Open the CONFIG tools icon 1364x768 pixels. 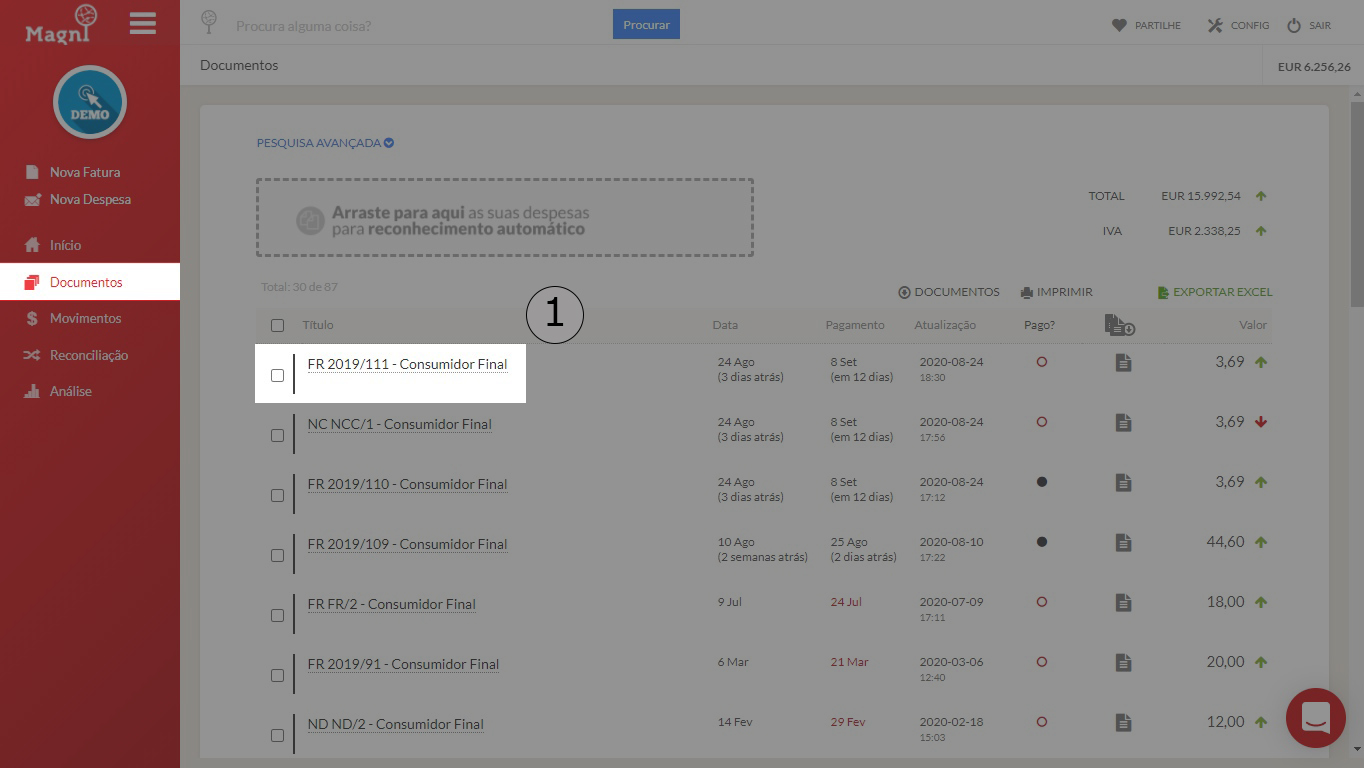tap(1213, 25)
